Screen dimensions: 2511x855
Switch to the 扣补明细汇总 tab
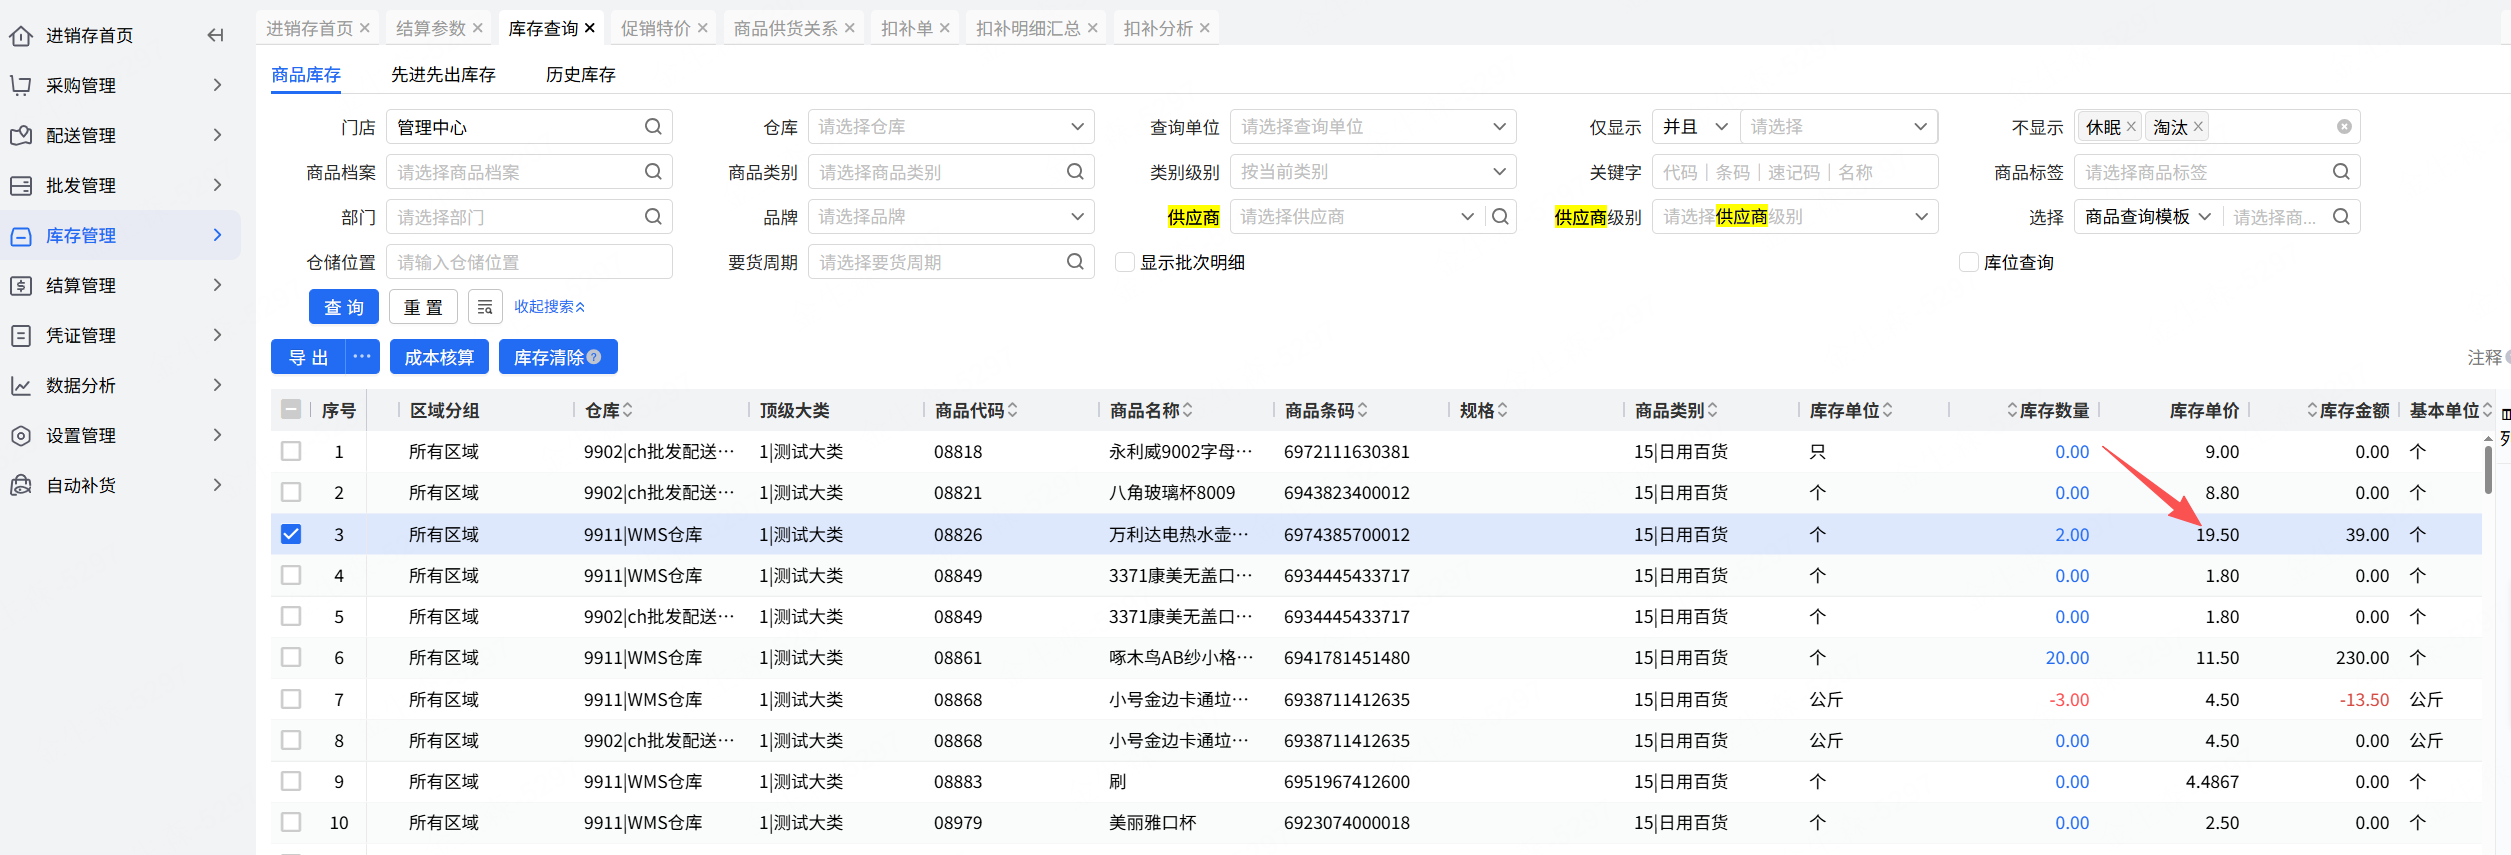click(1028, 28)
